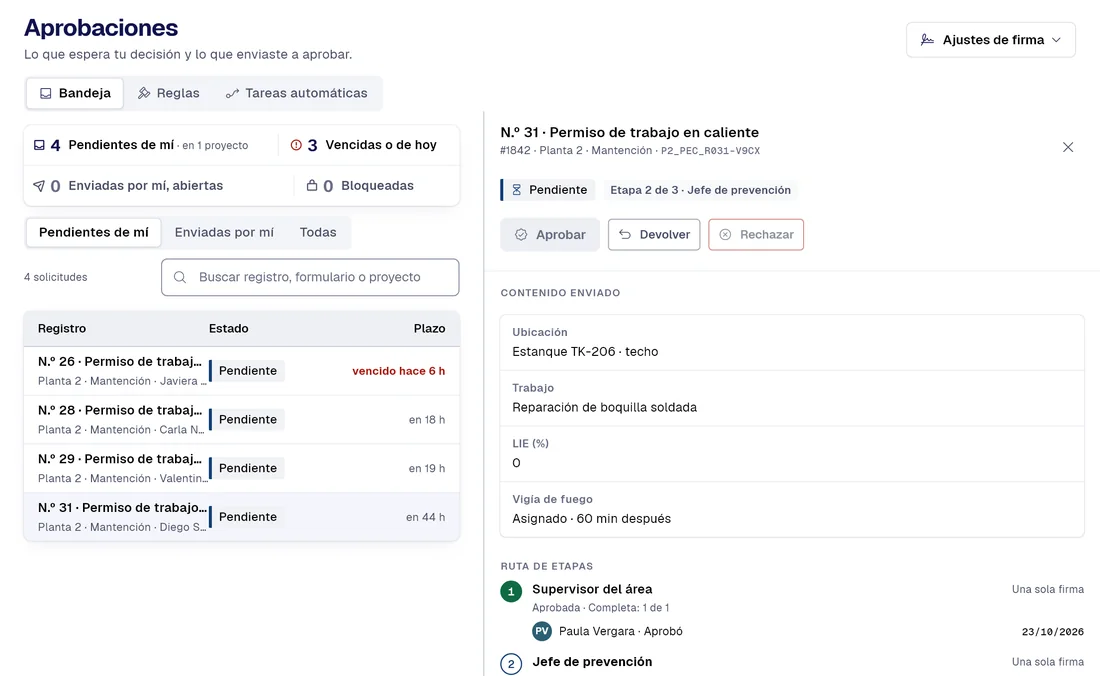Click the return arrow icon in Devolver
This screenshot has height=676, width=1100.
click(x=625, y=235)
